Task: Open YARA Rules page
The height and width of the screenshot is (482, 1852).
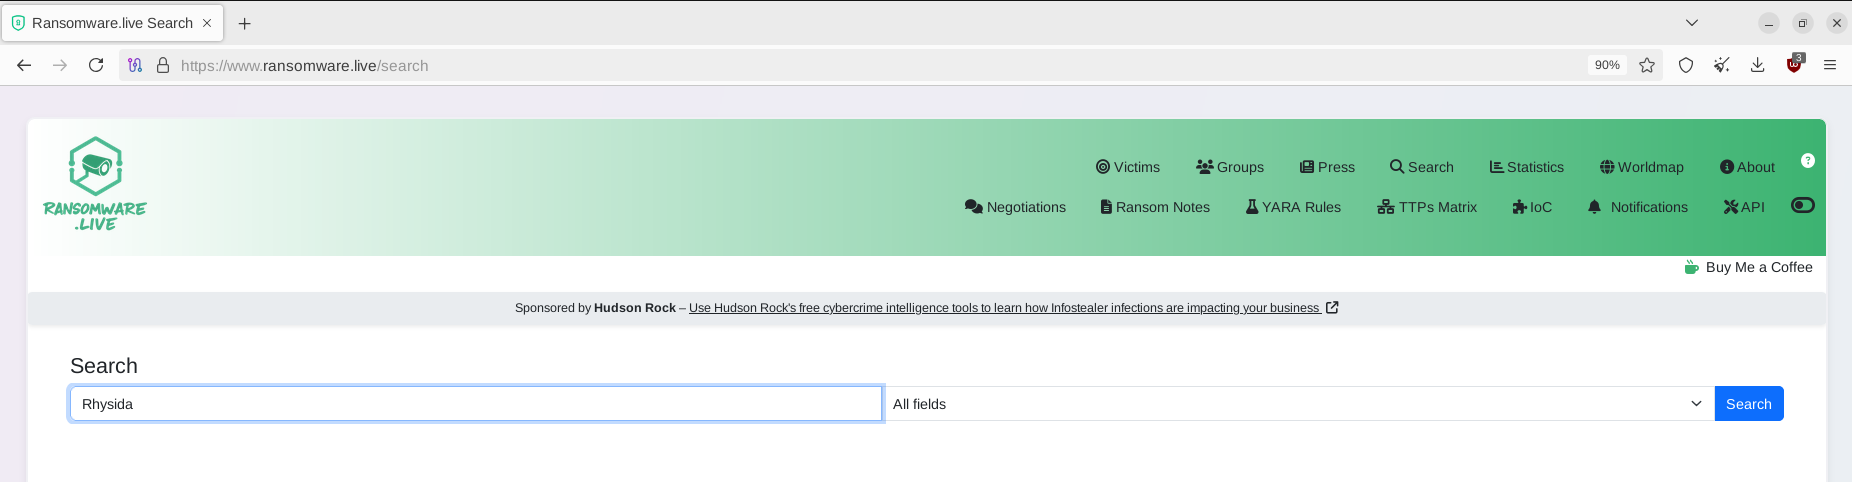Action: click(1293, 207)
